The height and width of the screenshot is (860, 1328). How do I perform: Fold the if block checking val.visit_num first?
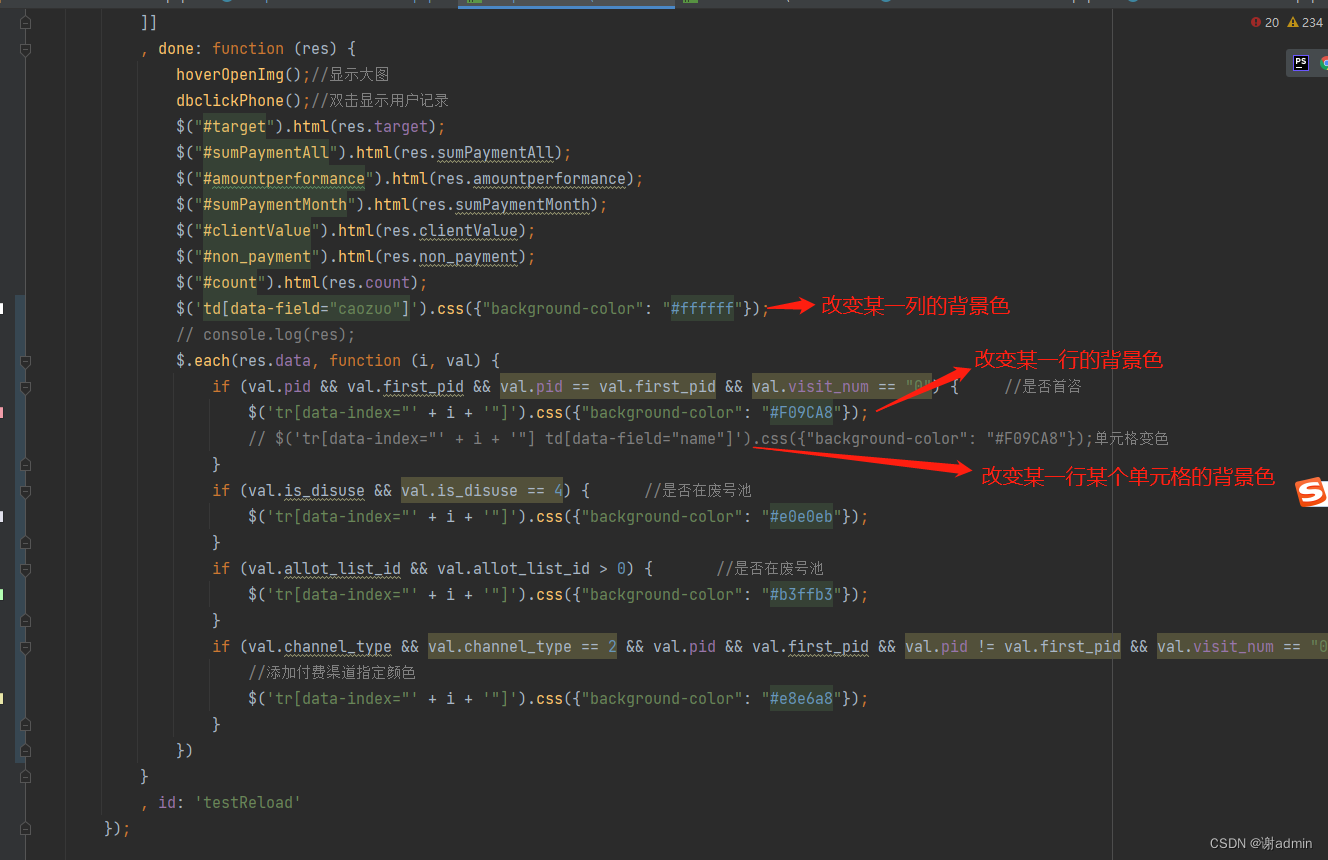(x=26, y=386)
